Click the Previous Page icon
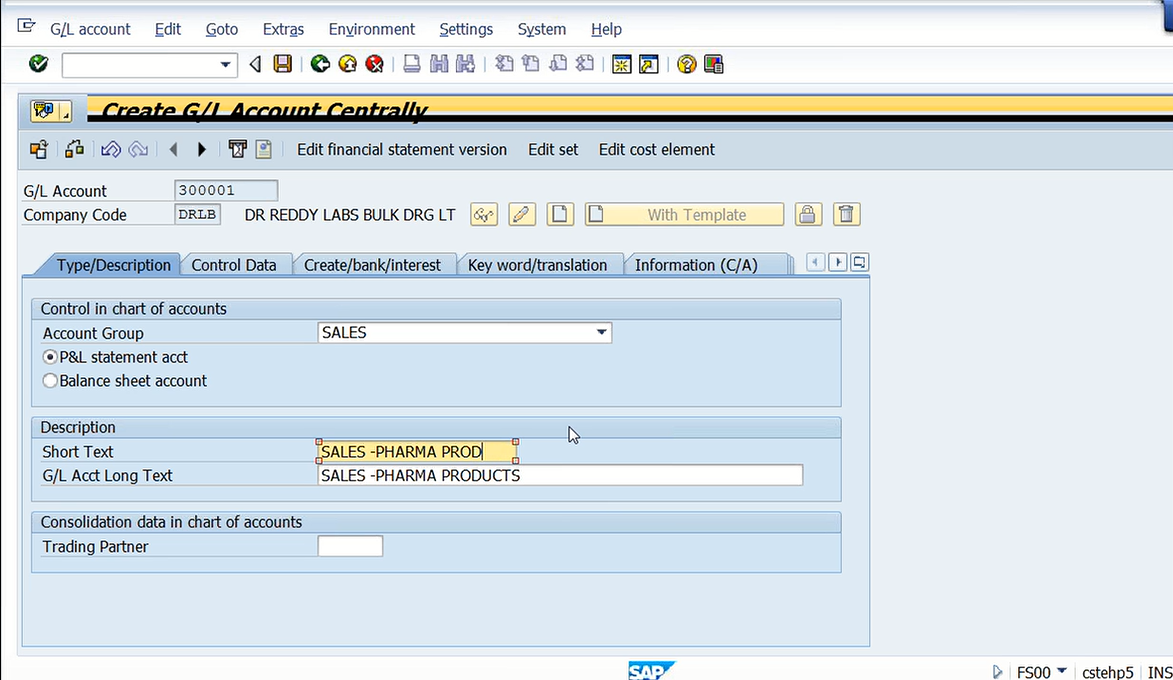This screenshot has width=1173, height=680. tap(531, 64)
